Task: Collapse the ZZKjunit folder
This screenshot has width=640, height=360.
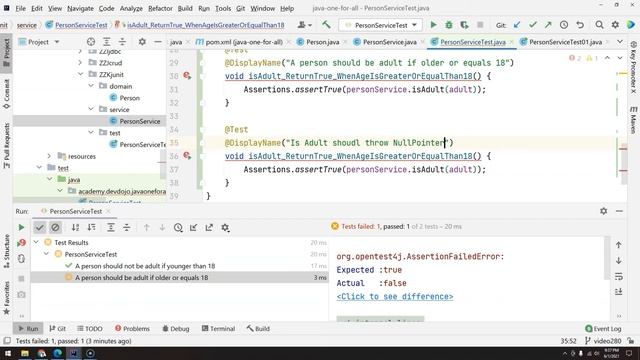Action: click(80, 74)
